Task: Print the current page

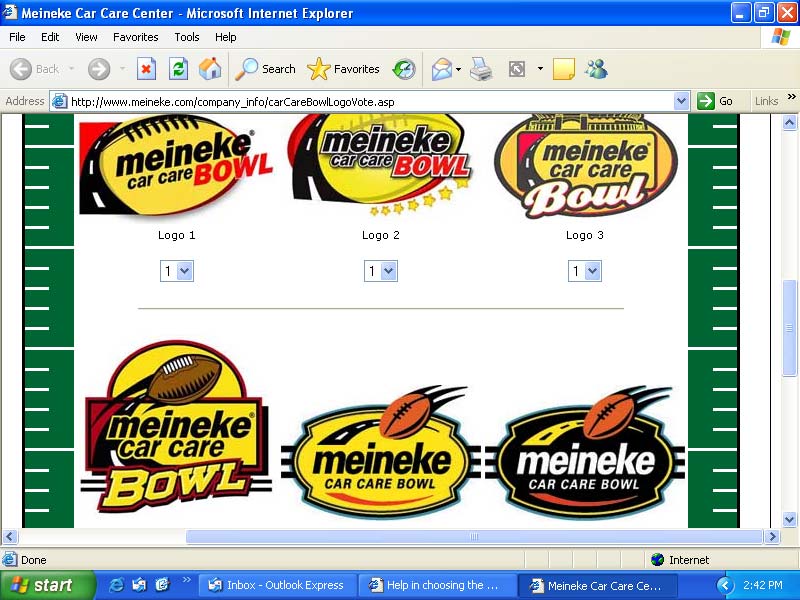Action: point(481,69)
